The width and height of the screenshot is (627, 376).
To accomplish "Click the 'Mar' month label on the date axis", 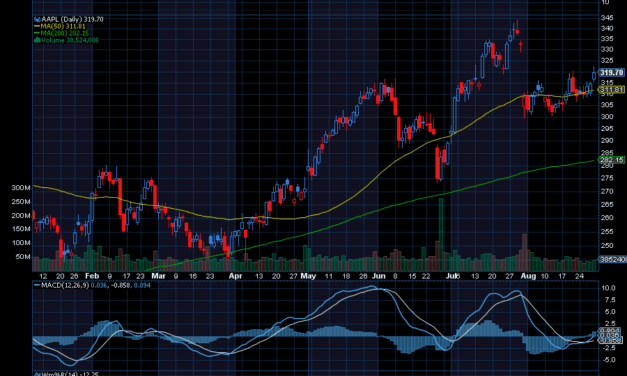I will [x=158, y=276].
